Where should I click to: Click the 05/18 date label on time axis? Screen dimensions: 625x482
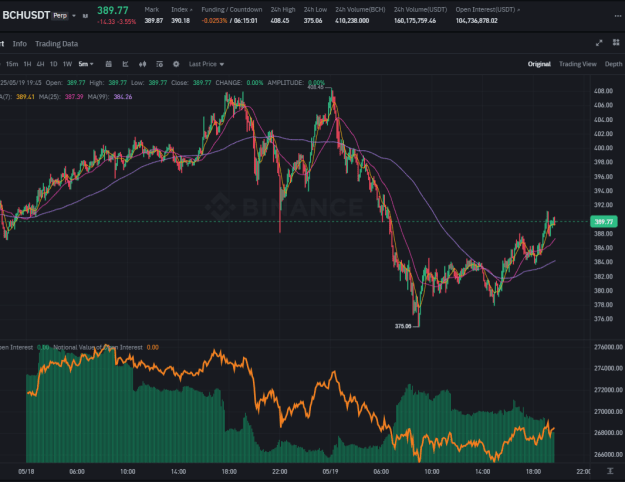(x=26, y=472)
